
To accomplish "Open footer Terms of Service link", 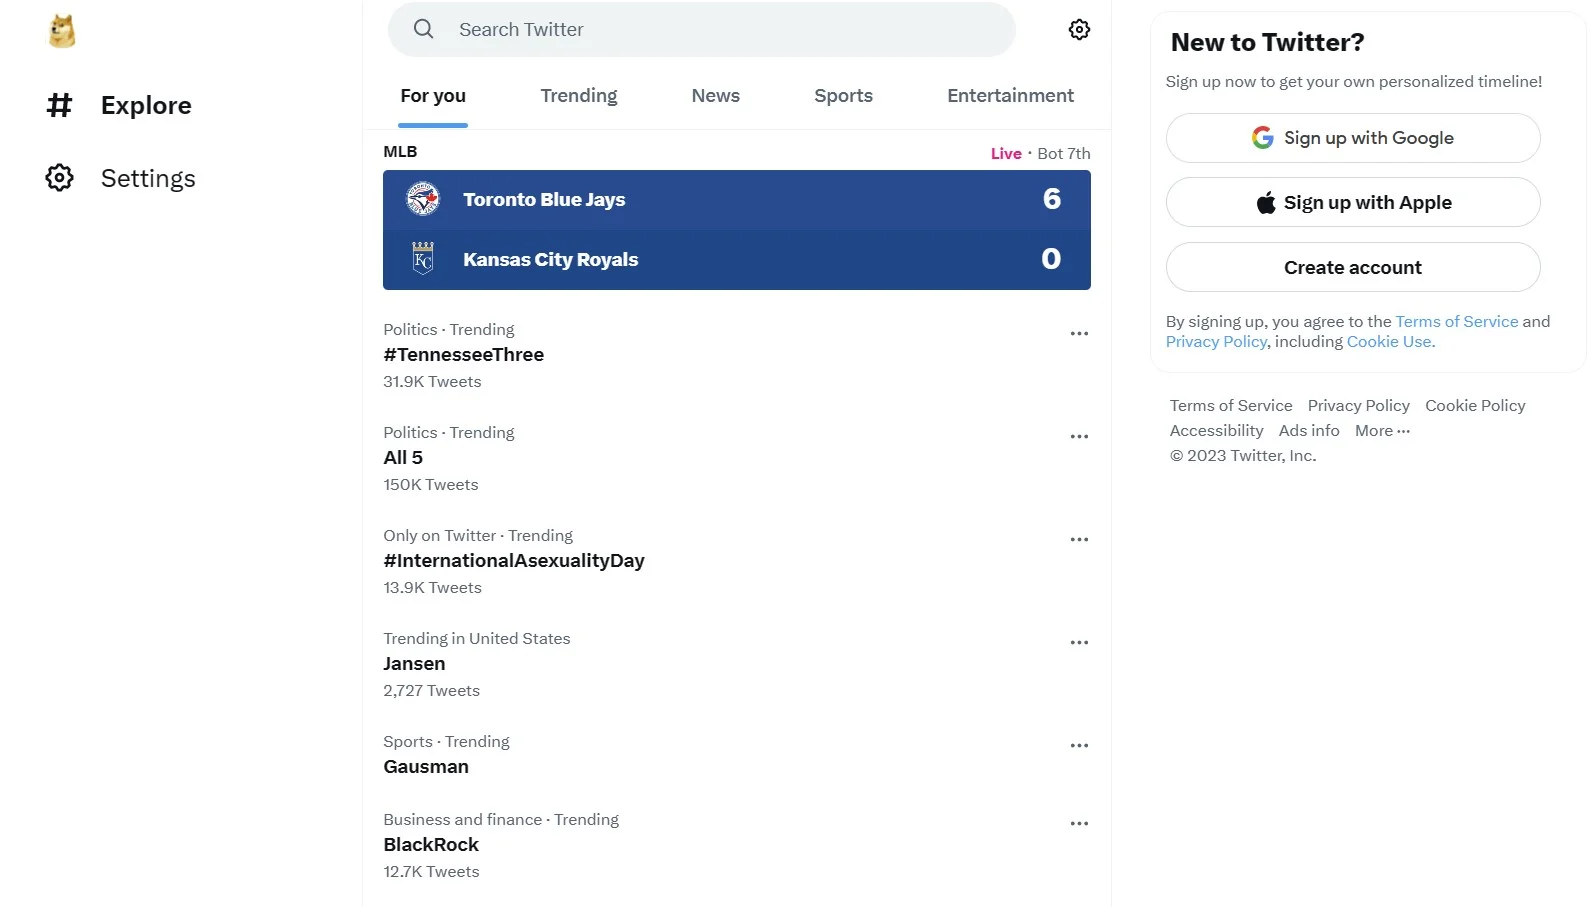I will (x=1231, y=406).
